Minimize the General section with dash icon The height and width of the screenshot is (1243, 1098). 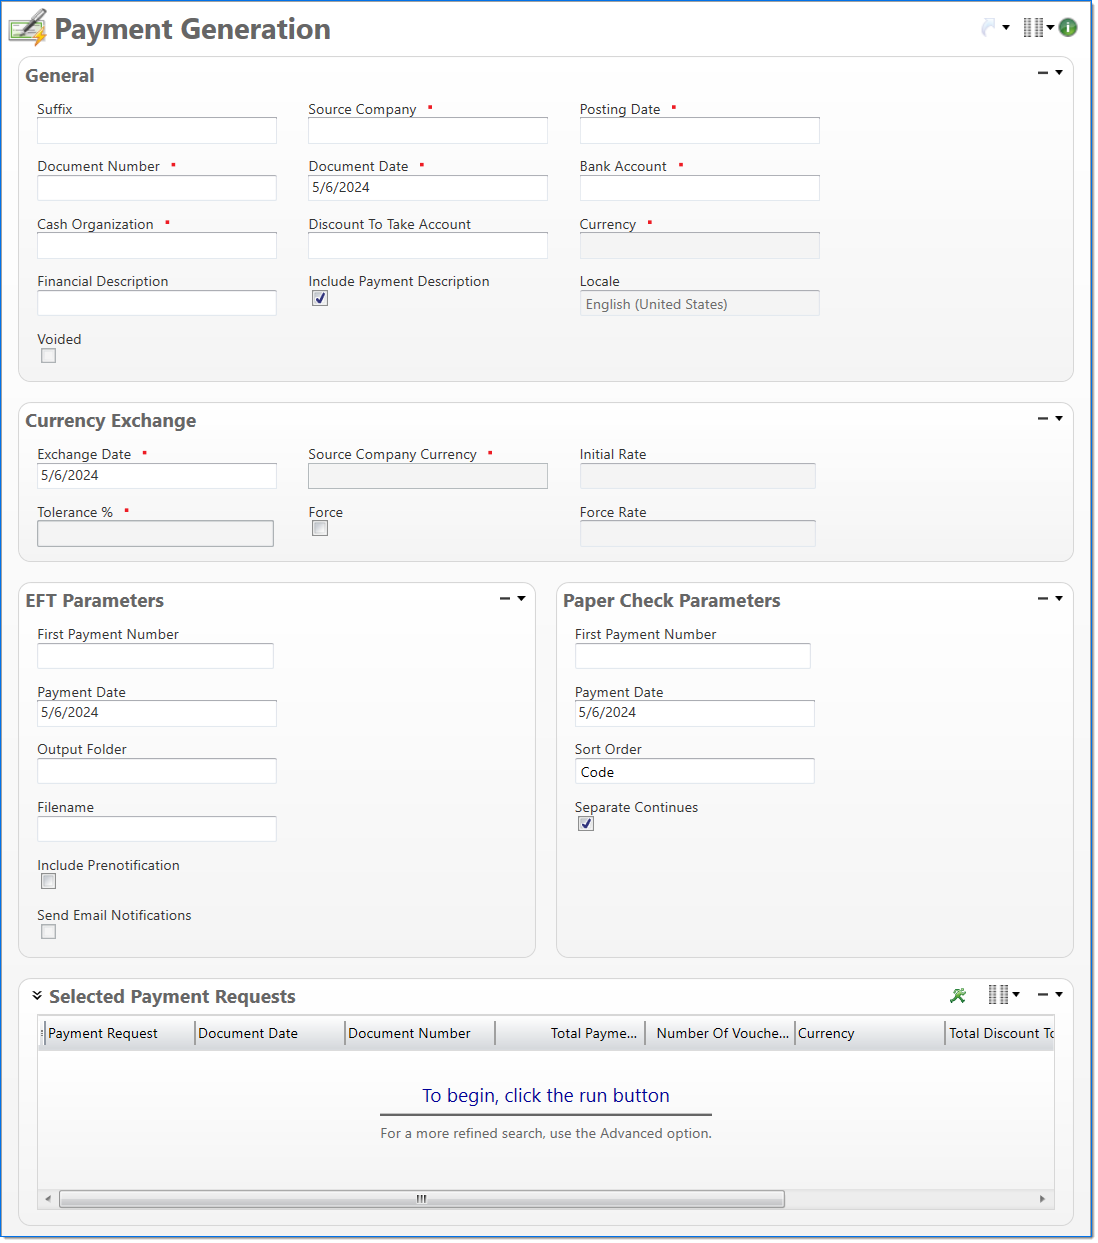tap(1043, 73)
